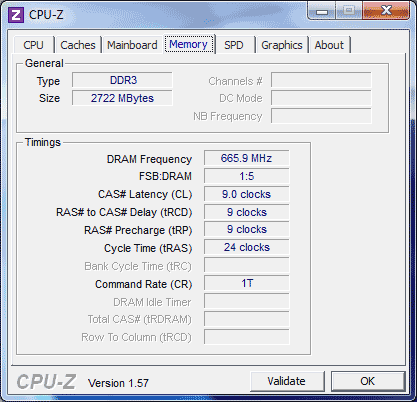Go to the SPD tab

(x=234, y=45)
